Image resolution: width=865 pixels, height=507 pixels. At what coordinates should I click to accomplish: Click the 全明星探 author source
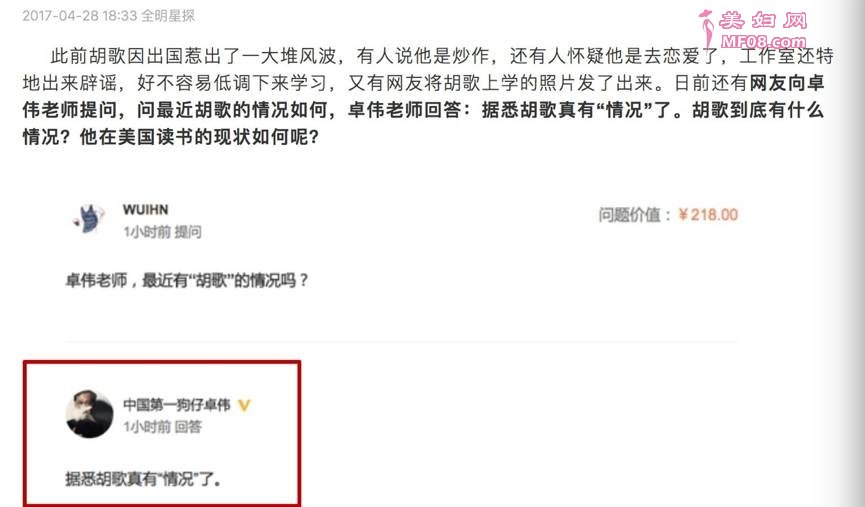(x=168, y=15)
